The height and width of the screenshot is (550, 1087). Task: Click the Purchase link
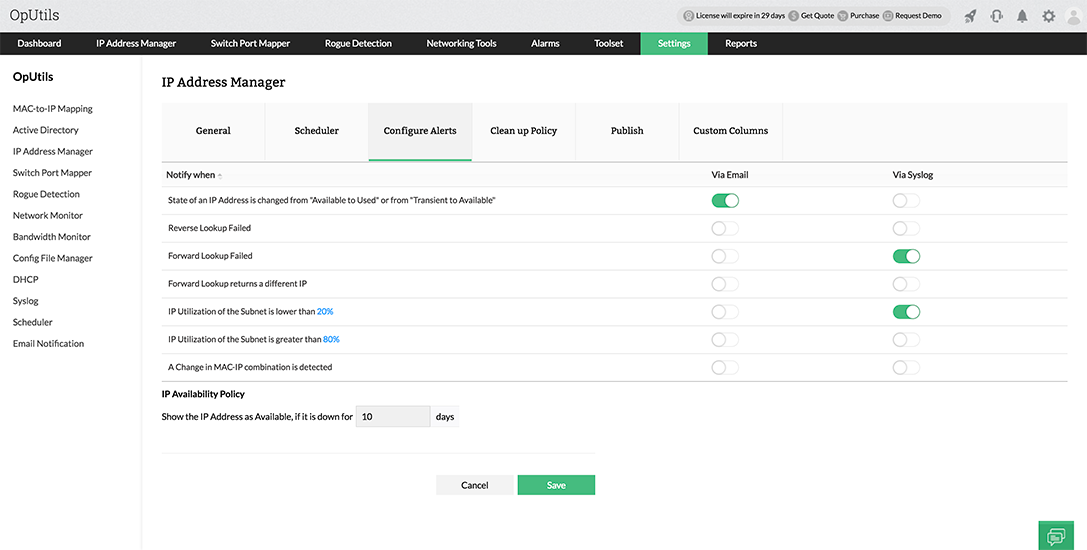pyautogui.click(x=864, y=15)
